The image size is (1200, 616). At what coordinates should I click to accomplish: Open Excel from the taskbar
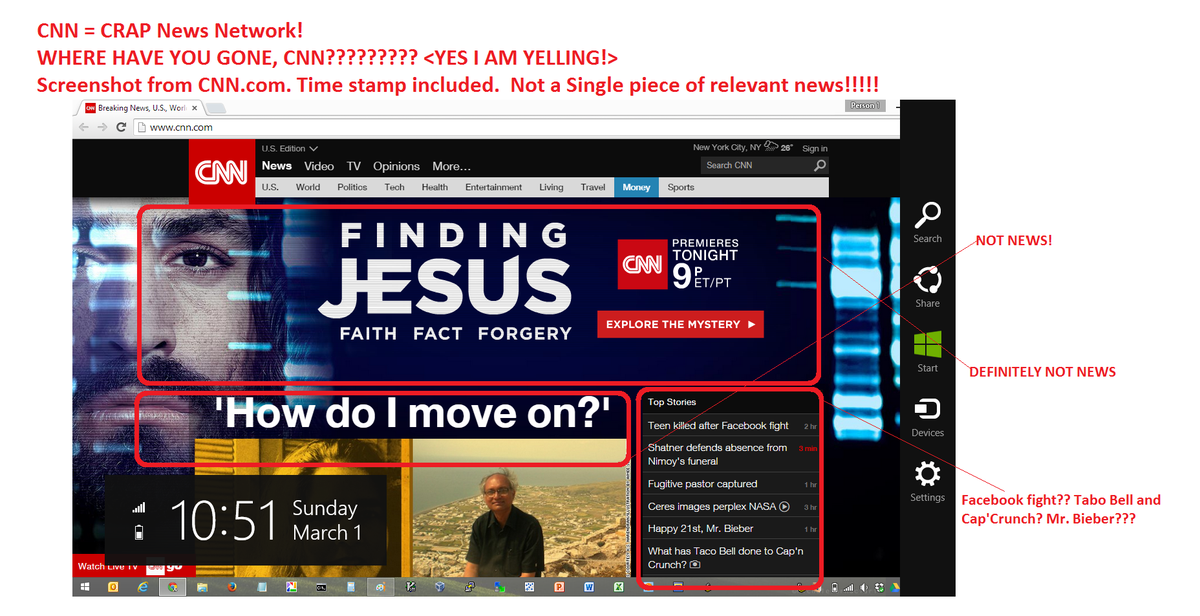click(x=619, y=588)
